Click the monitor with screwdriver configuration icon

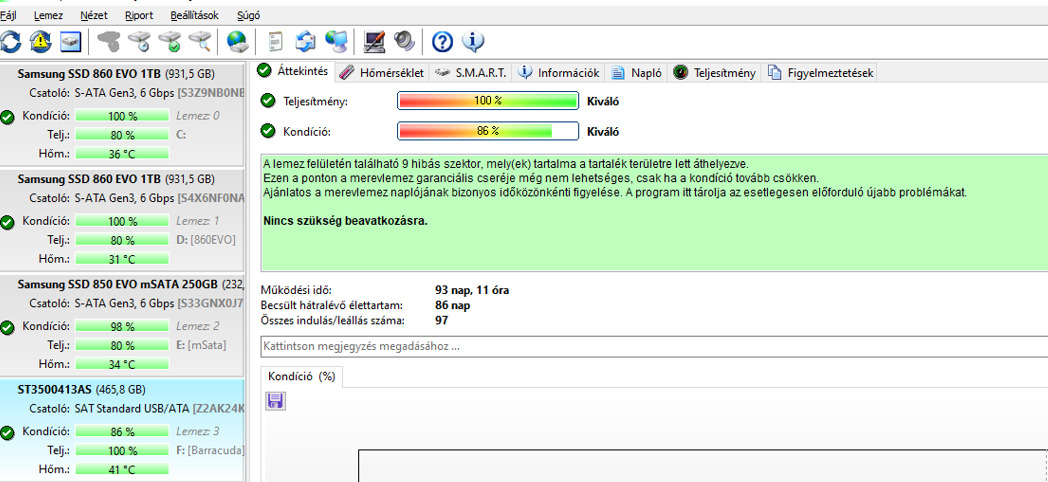[374, 42]
